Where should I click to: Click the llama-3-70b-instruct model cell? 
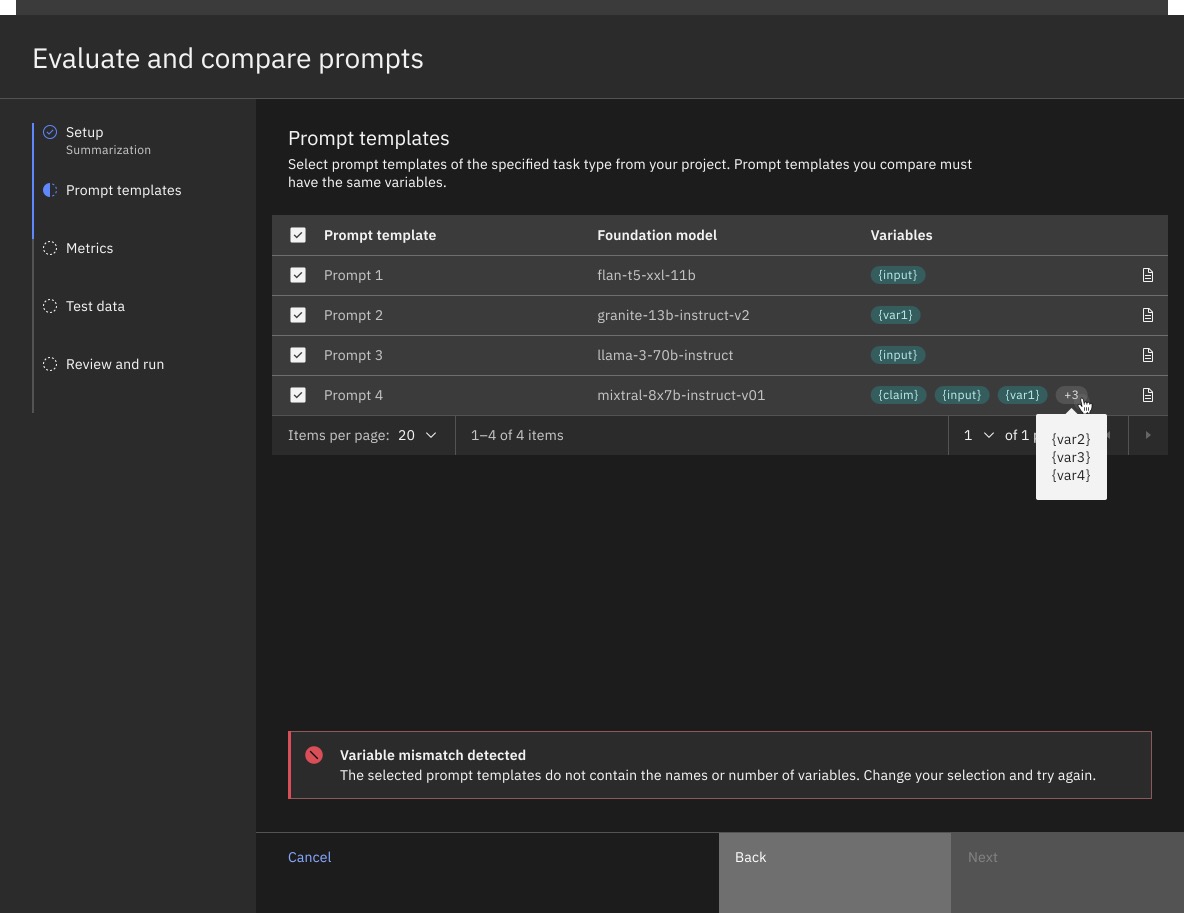pos(665,355)
